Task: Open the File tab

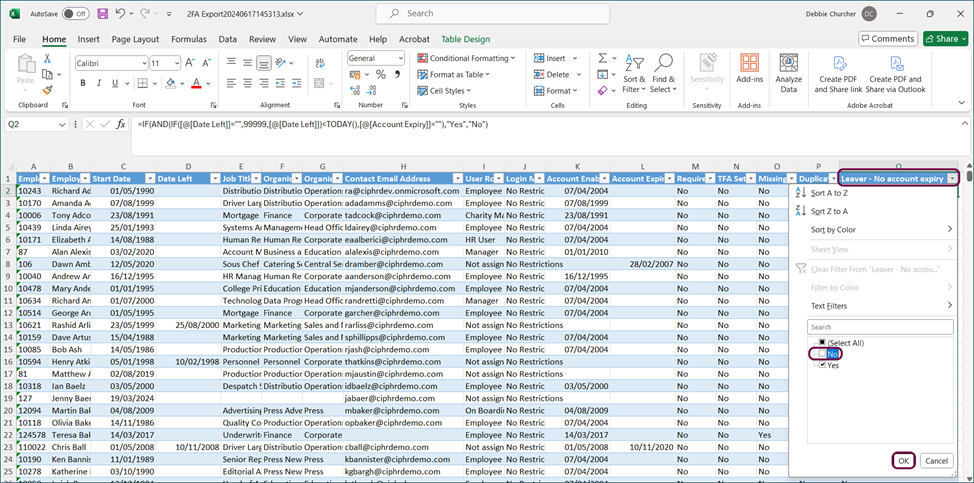Action: tap(19, 39)
